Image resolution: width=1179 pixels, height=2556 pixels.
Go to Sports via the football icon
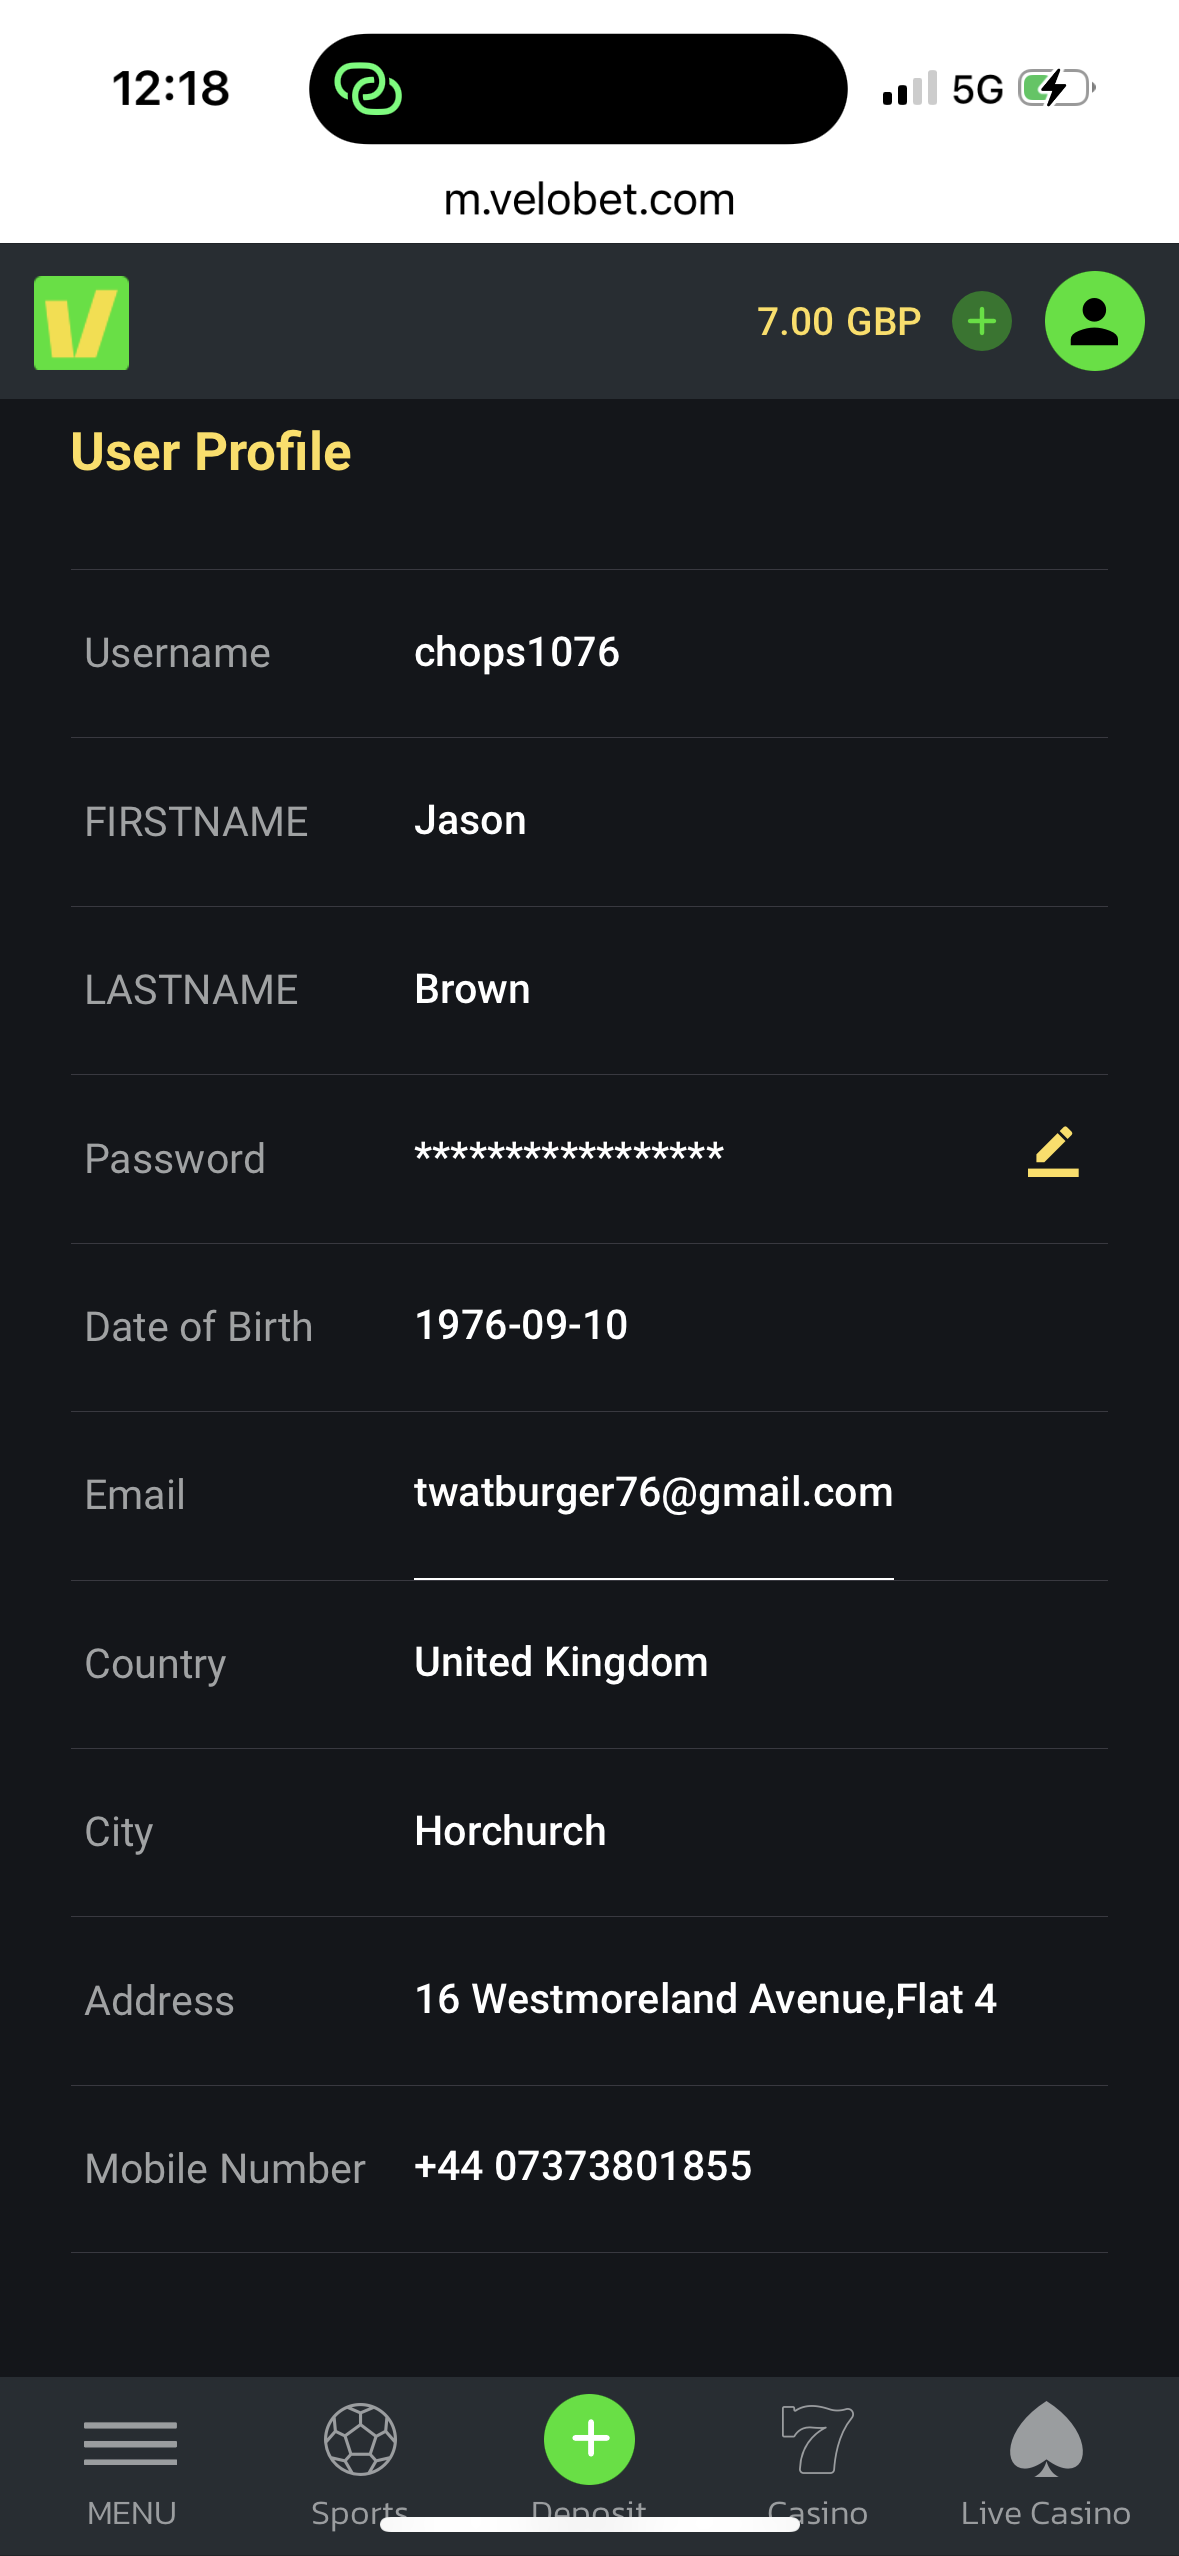coord(360,2440)
